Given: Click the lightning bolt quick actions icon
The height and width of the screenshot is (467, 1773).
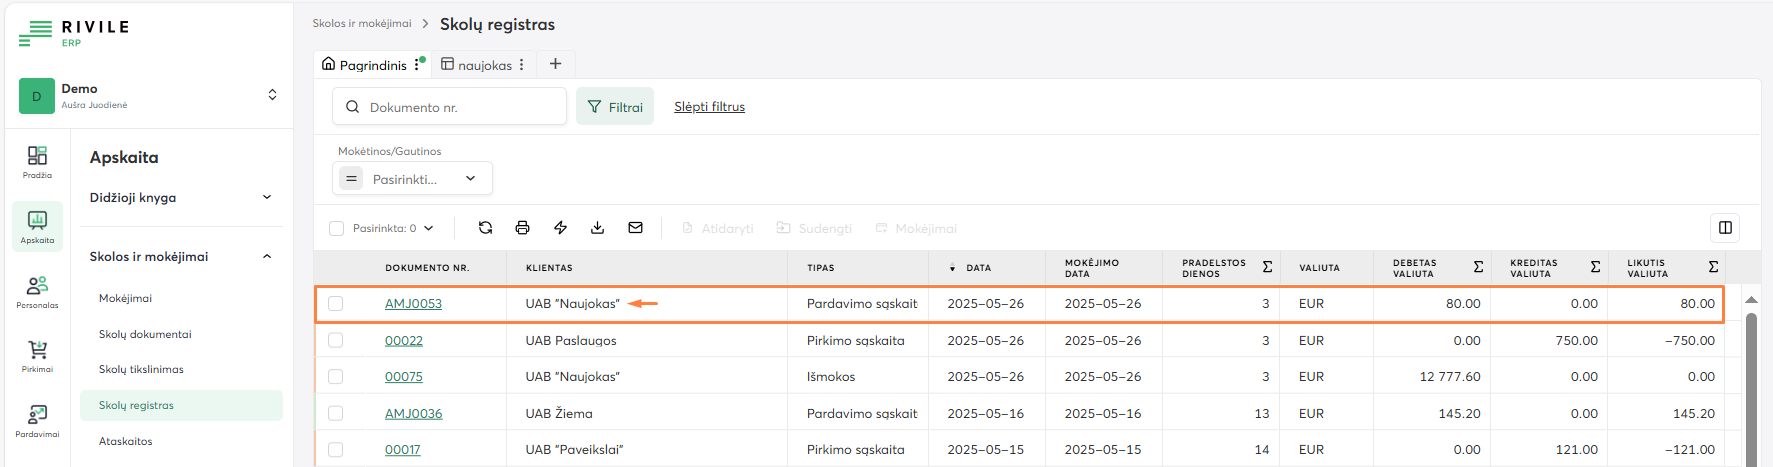Looking at the screenshot, I should coord(560,228).
